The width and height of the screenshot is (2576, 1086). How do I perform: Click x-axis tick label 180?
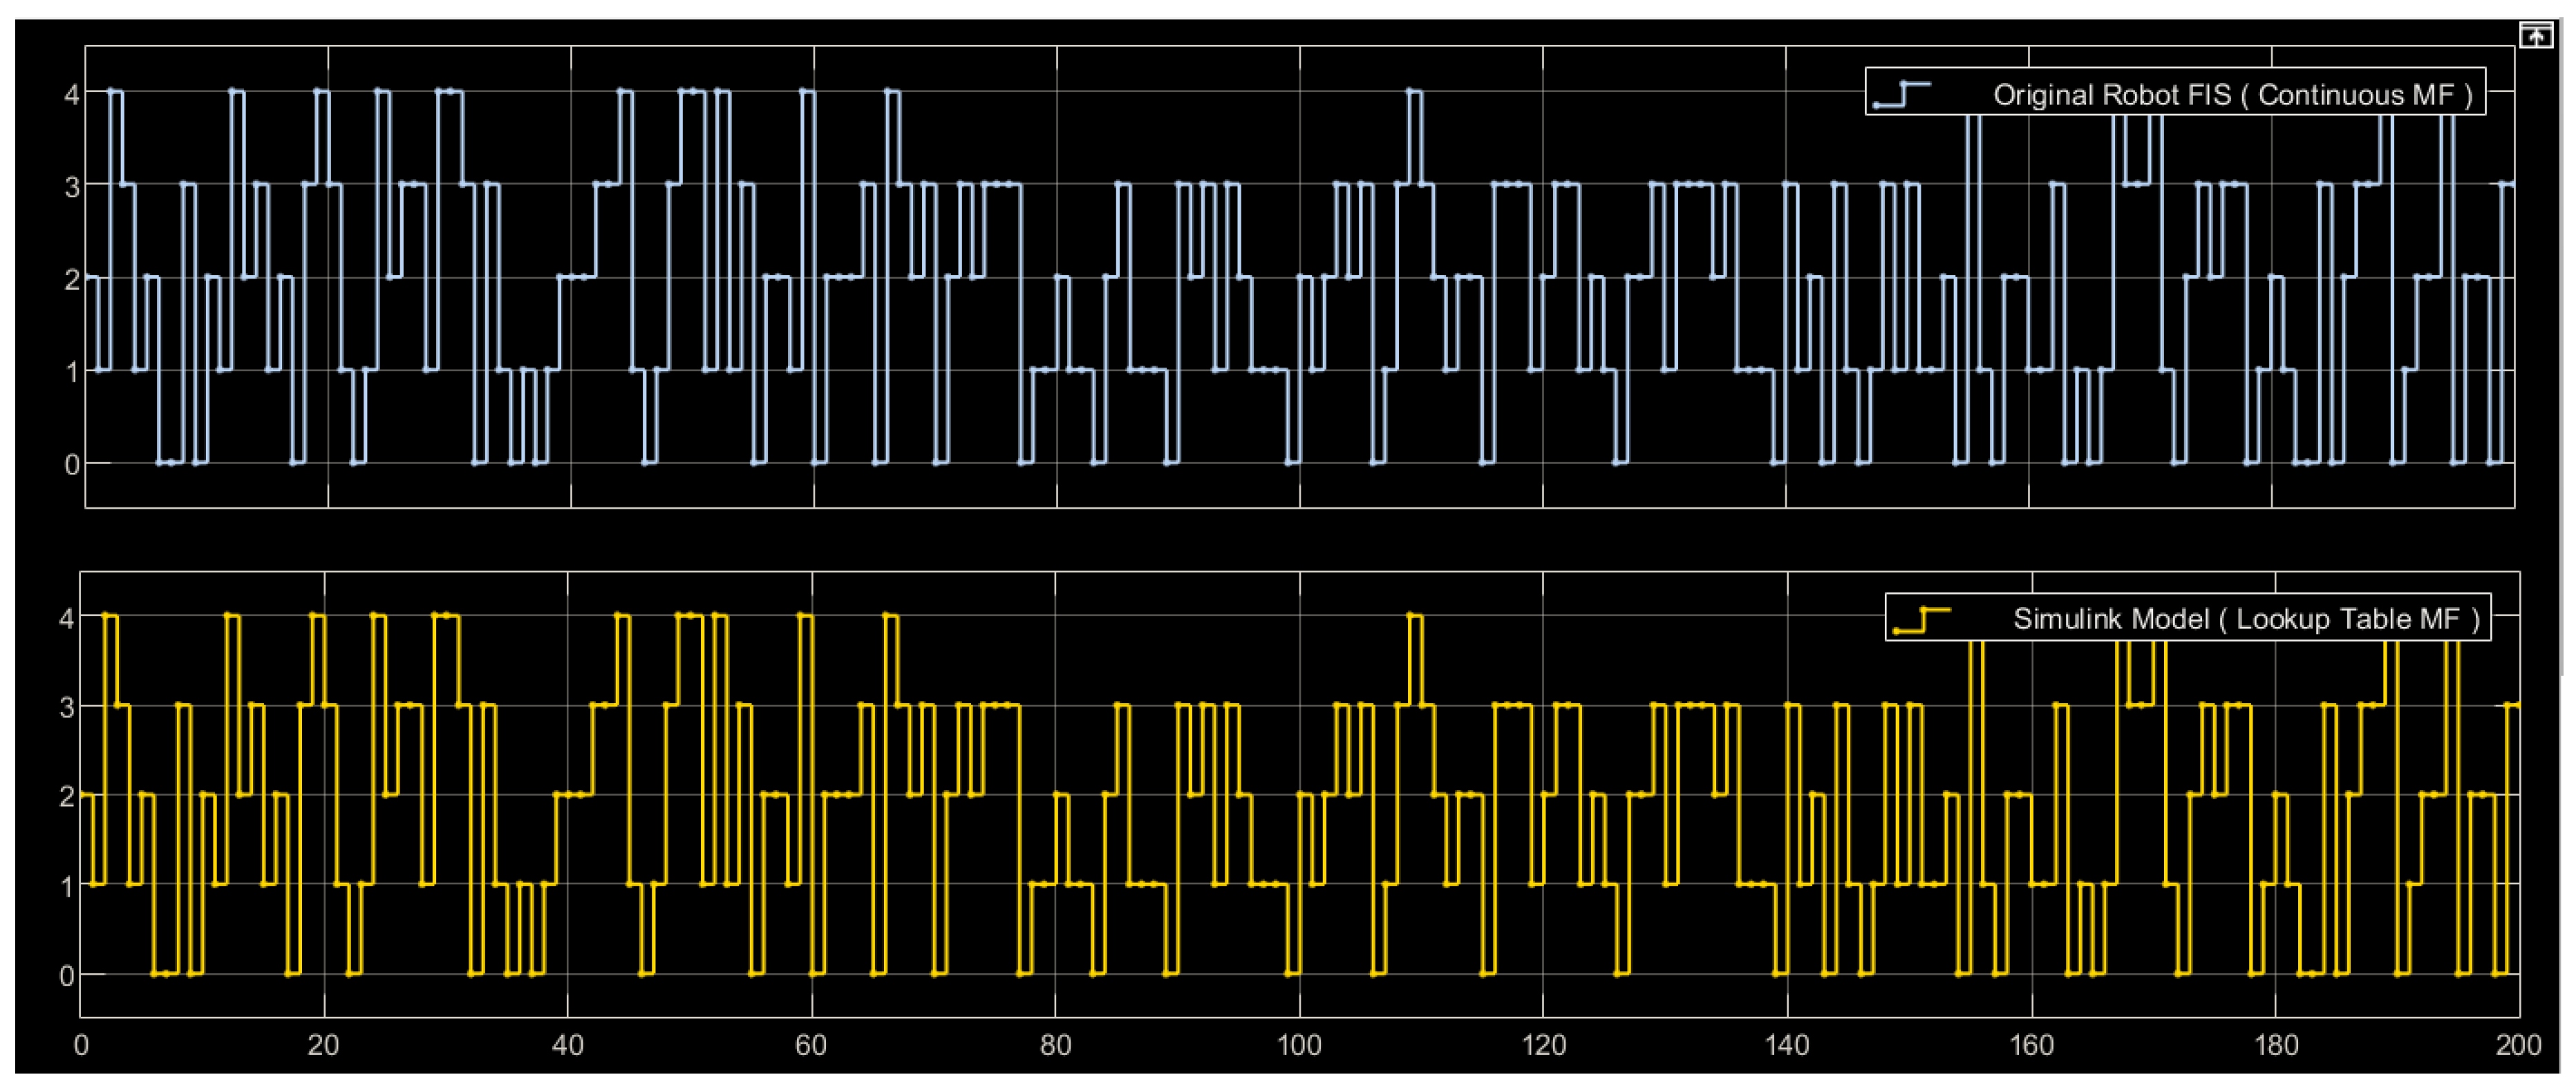point(2275,1045)
